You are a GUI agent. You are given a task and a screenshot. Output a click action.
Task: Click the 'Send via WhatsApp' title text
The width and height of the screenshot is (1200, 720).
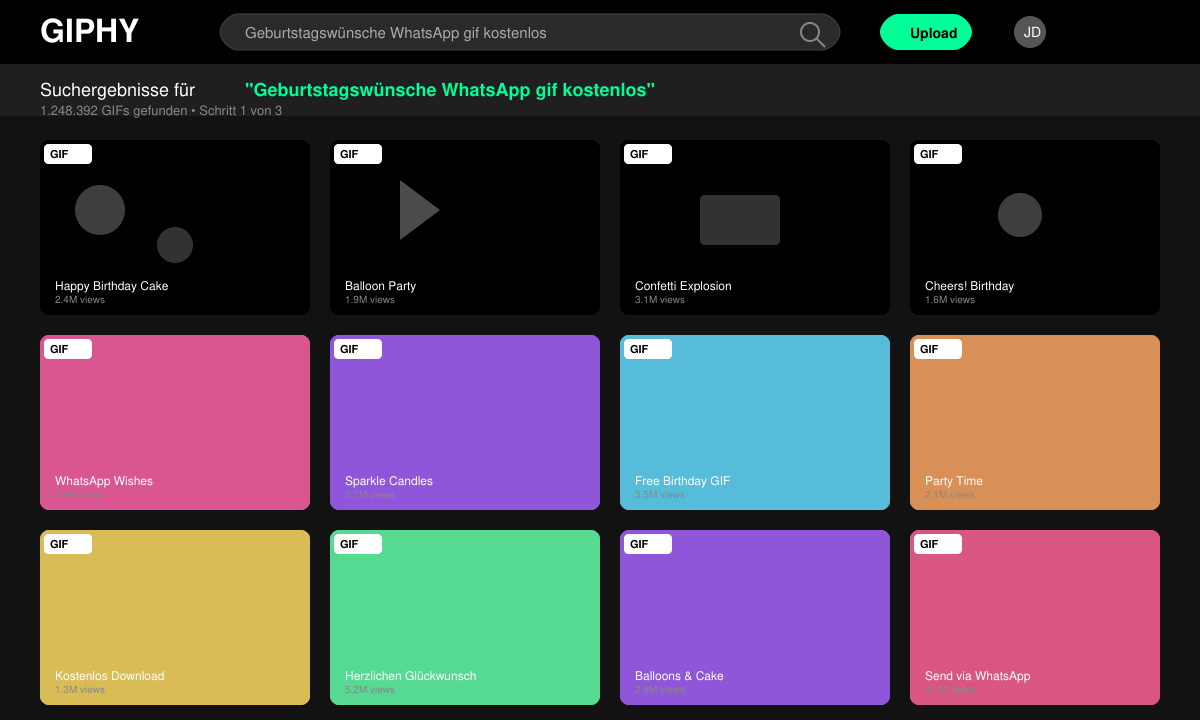tap(977, 676)
